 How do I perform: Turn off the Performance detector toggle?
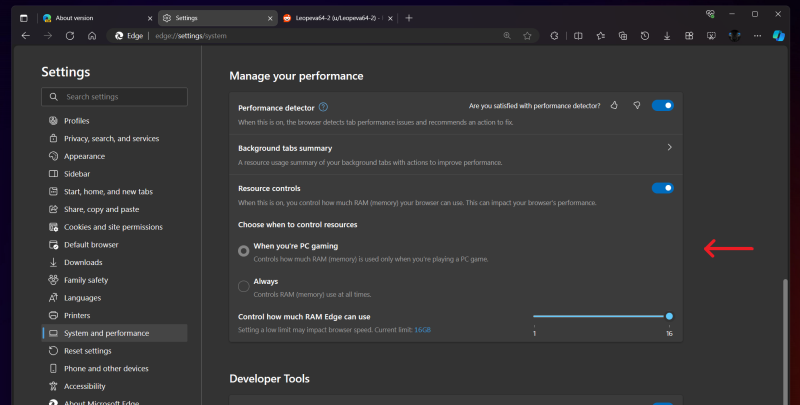coord(662,105)
